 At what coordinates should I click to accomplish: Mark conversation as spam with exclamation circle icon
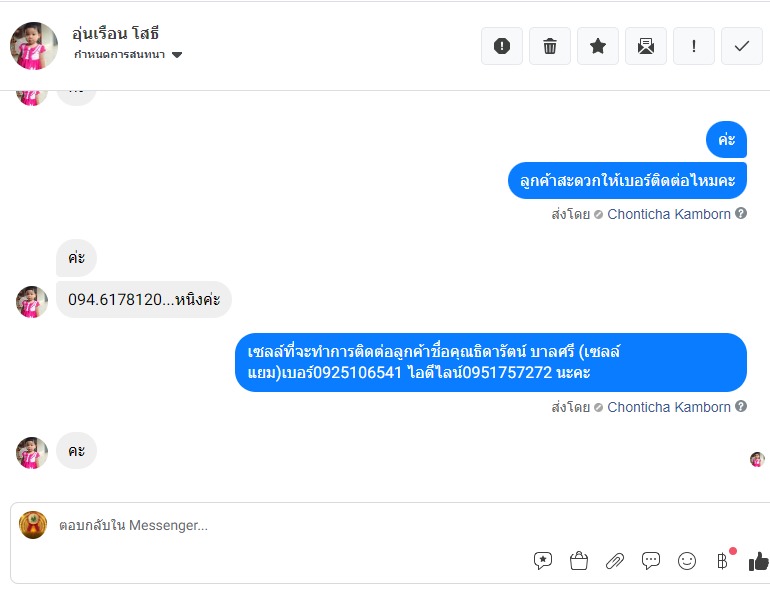pyautogui.click(x=501, y=46)
